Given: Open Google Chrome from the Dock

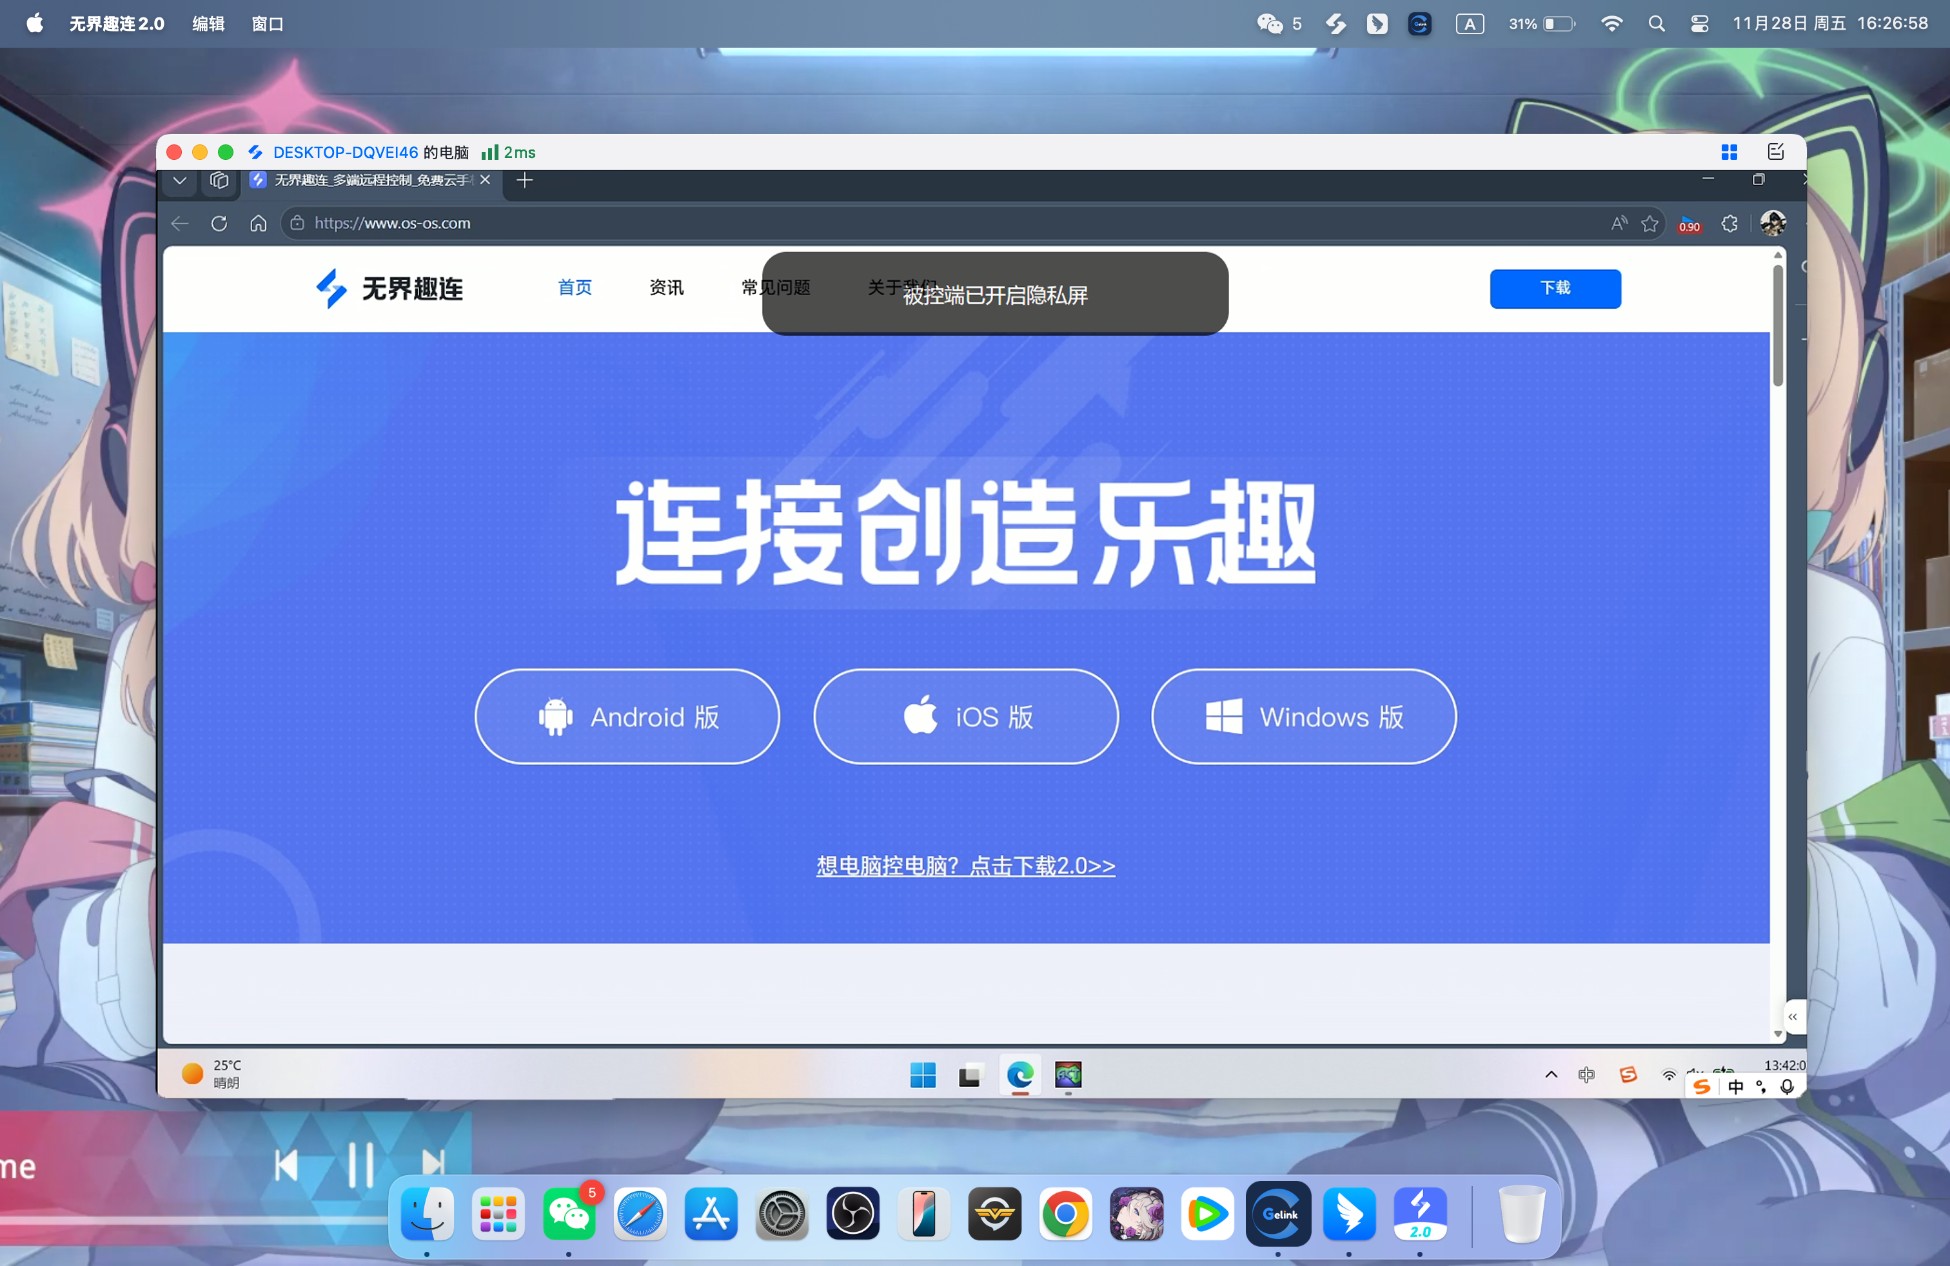Looking at the screenshot, I should coord(1066,1214).
